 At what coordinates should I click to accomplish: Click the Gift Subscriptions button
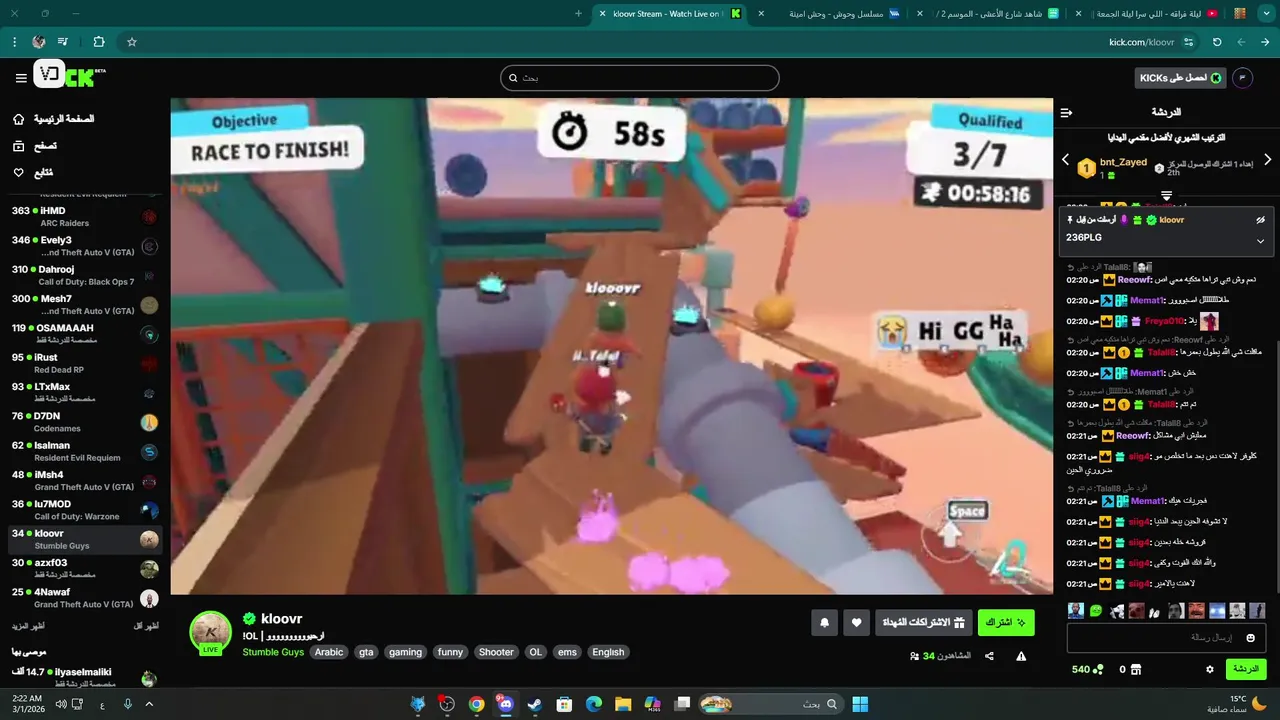[923, 622]
